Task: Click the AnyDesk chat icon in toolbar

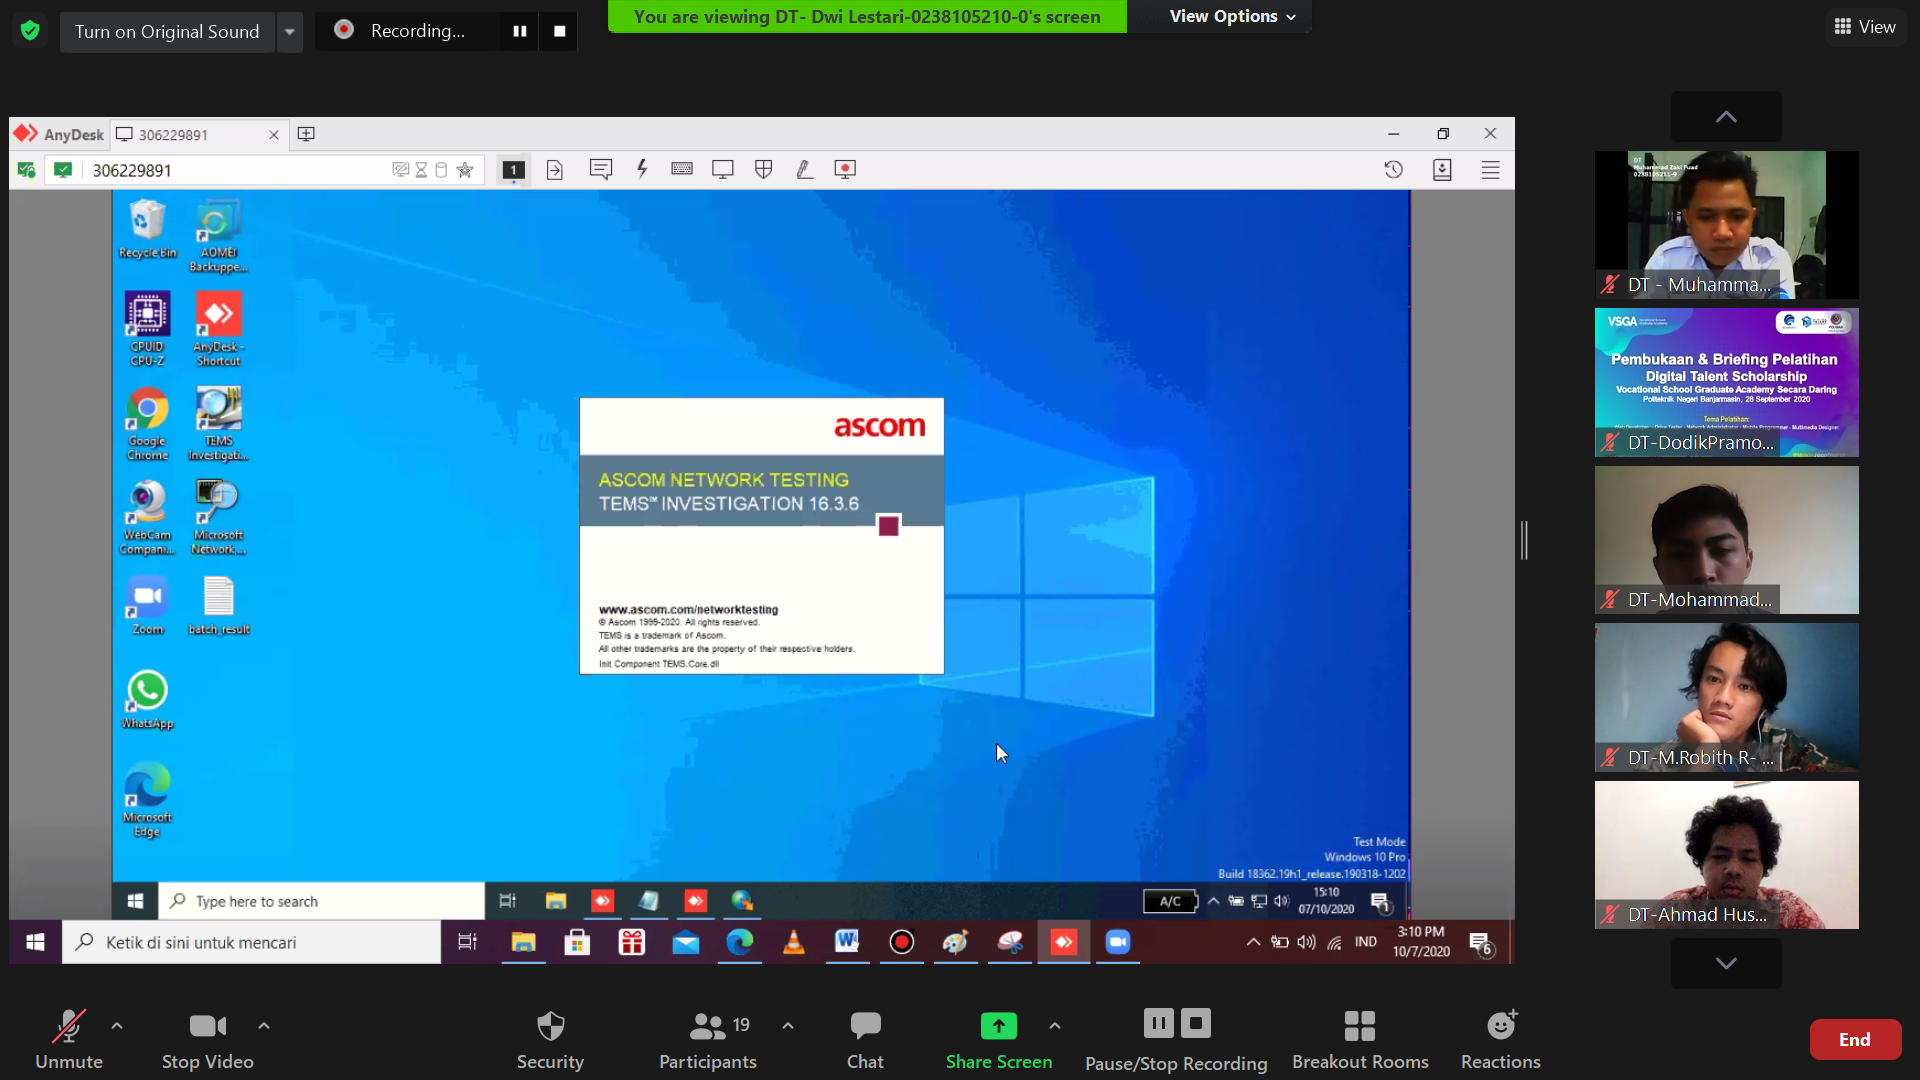Action: [600, 169]
